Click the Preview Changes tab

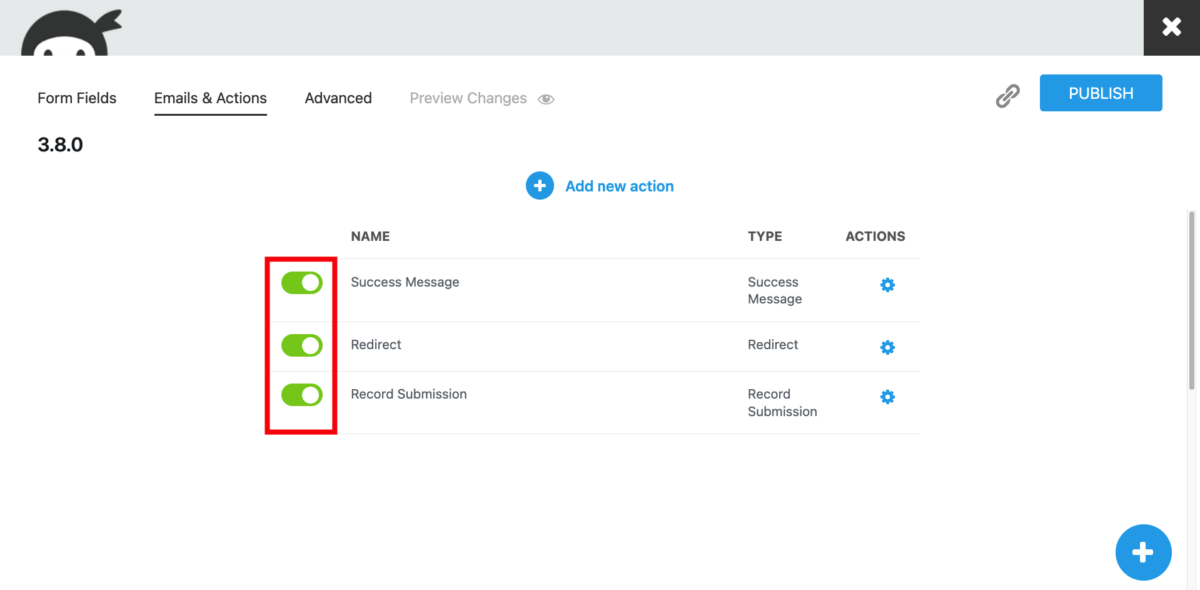pyautogui.click(x=468, y=98)
